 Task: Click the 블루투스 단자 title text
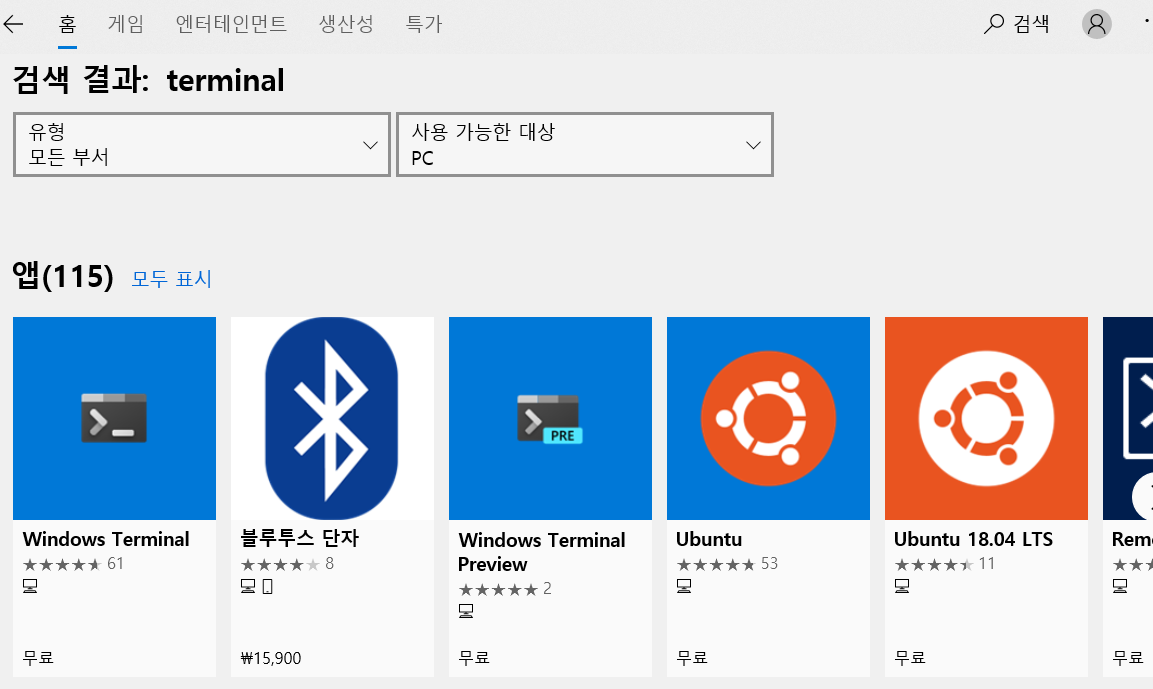pyautogui.click(x=300, y=538)
